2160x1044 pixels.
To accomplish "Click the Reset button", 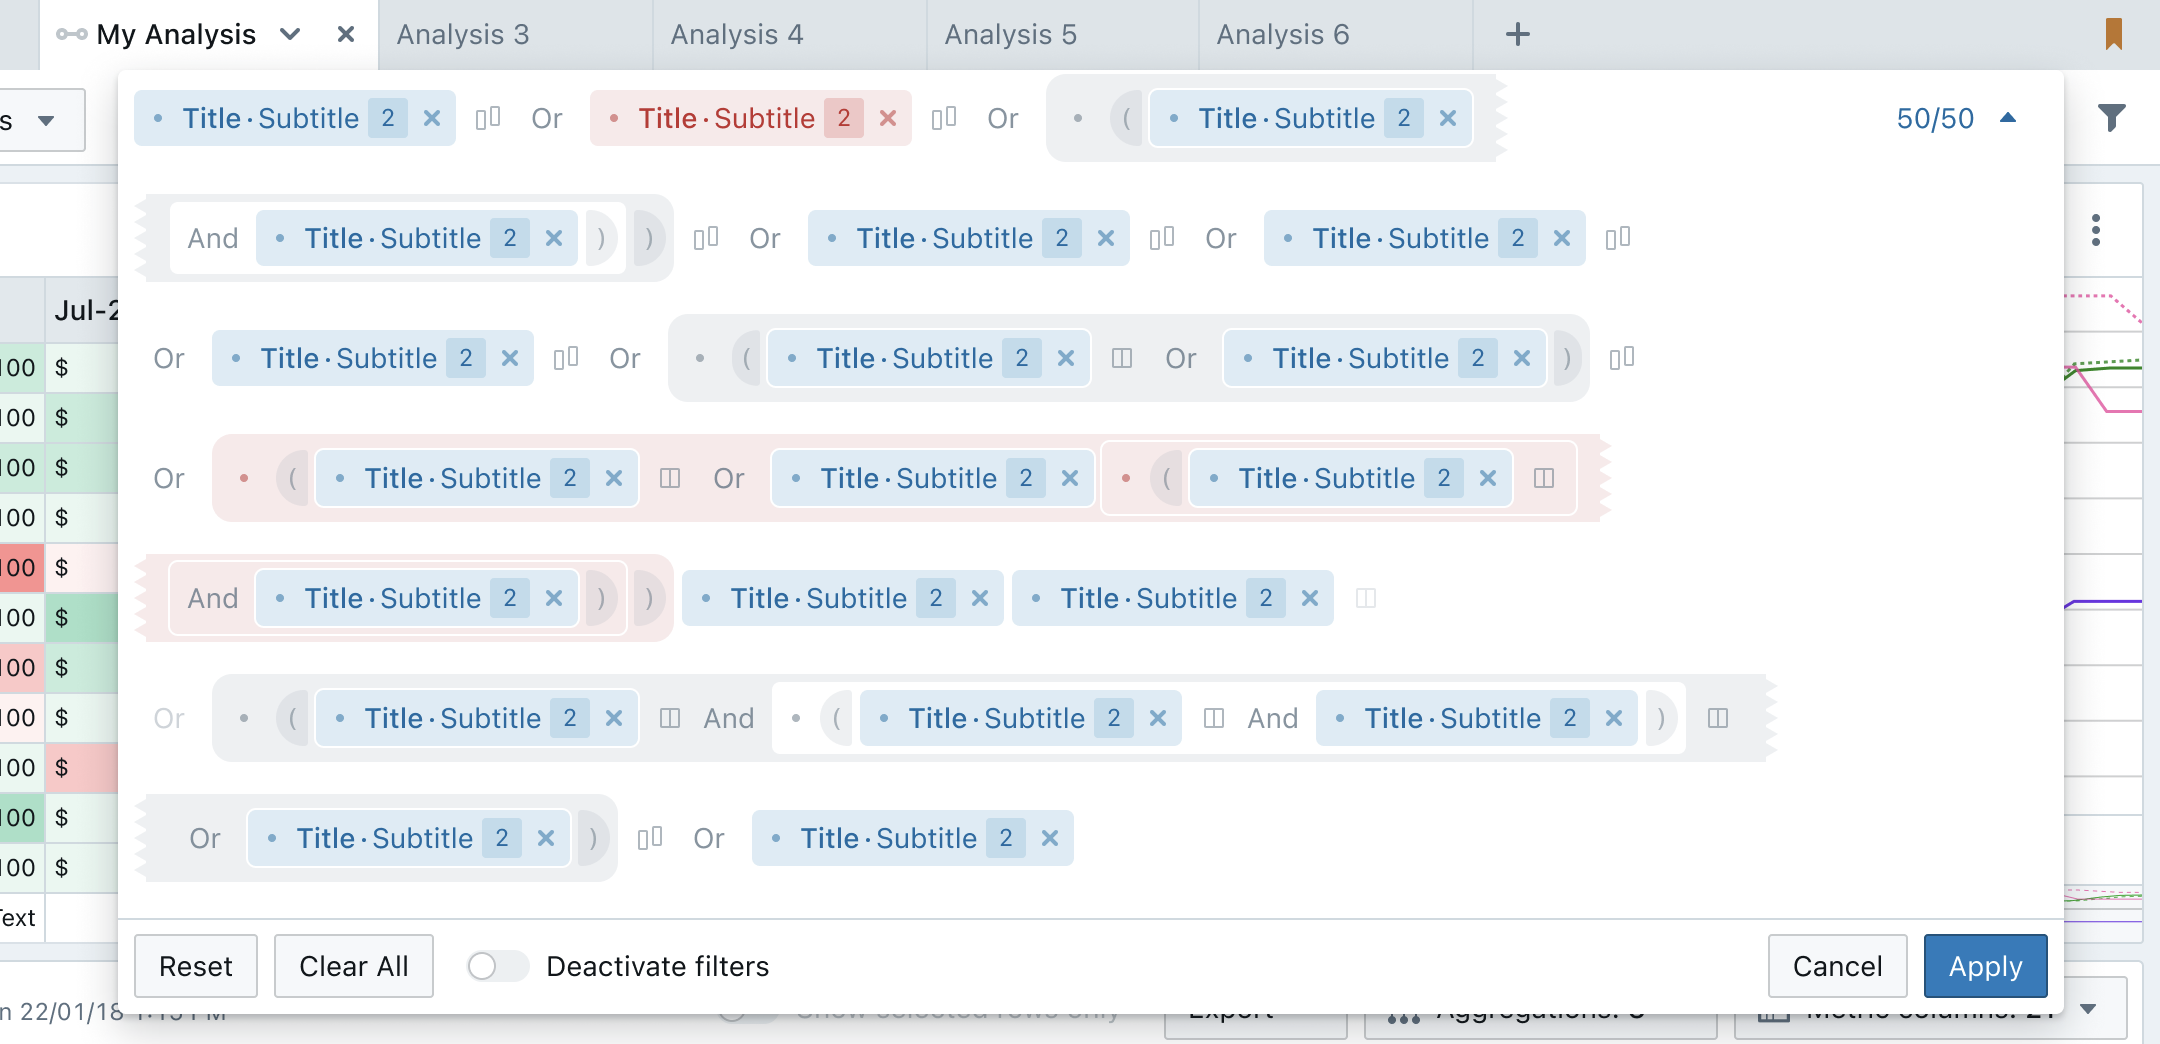I will (195, 966).
